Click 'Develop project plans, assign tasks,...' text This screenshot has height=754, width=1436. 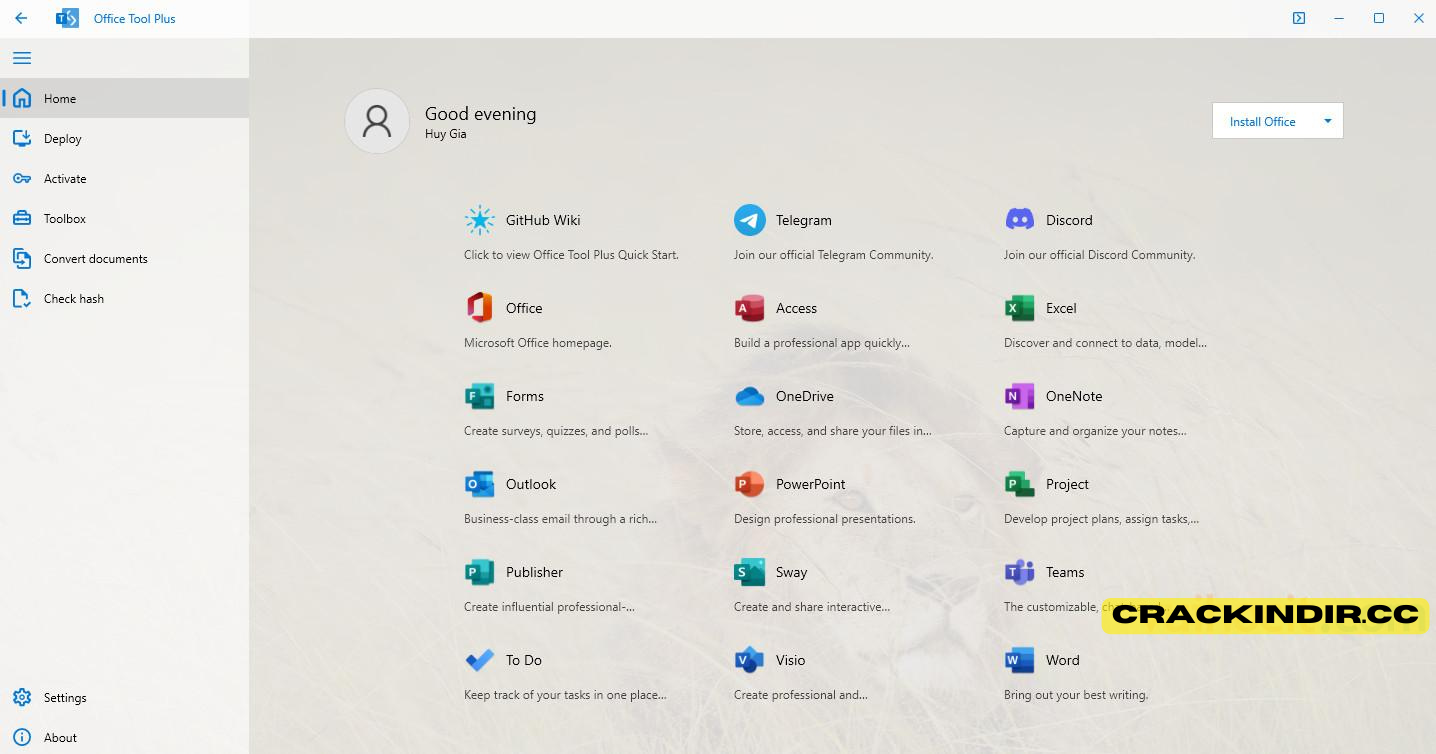1101,519
